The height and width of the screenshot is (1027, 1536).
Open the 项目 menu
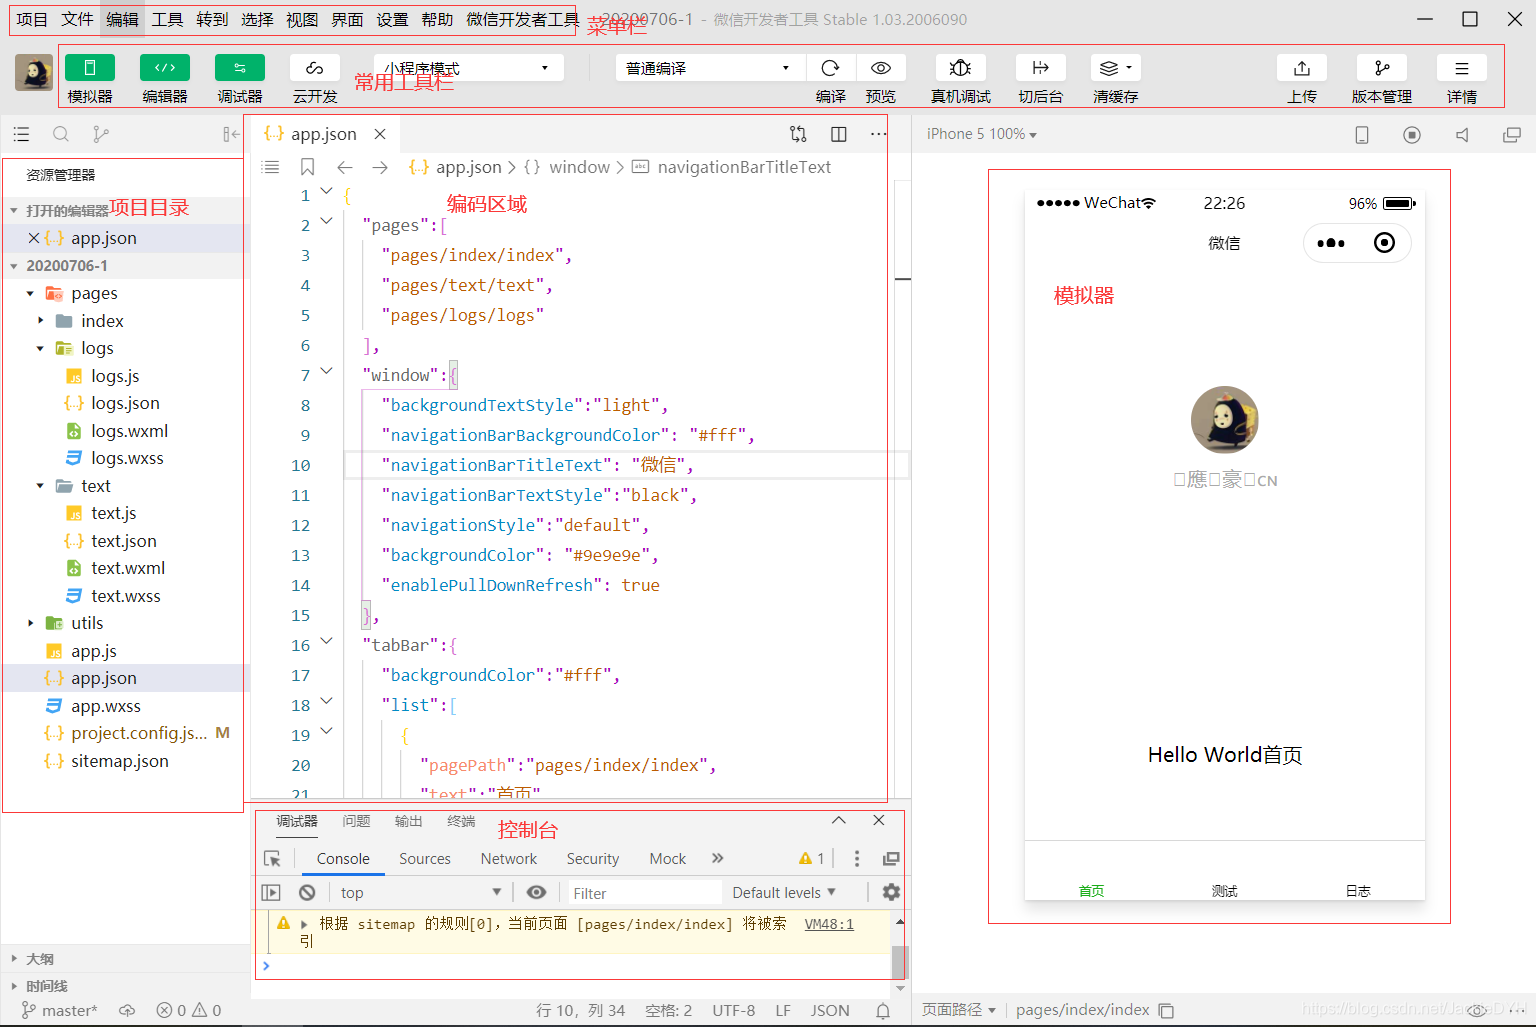pyautogui.click(x=32, y=19)
